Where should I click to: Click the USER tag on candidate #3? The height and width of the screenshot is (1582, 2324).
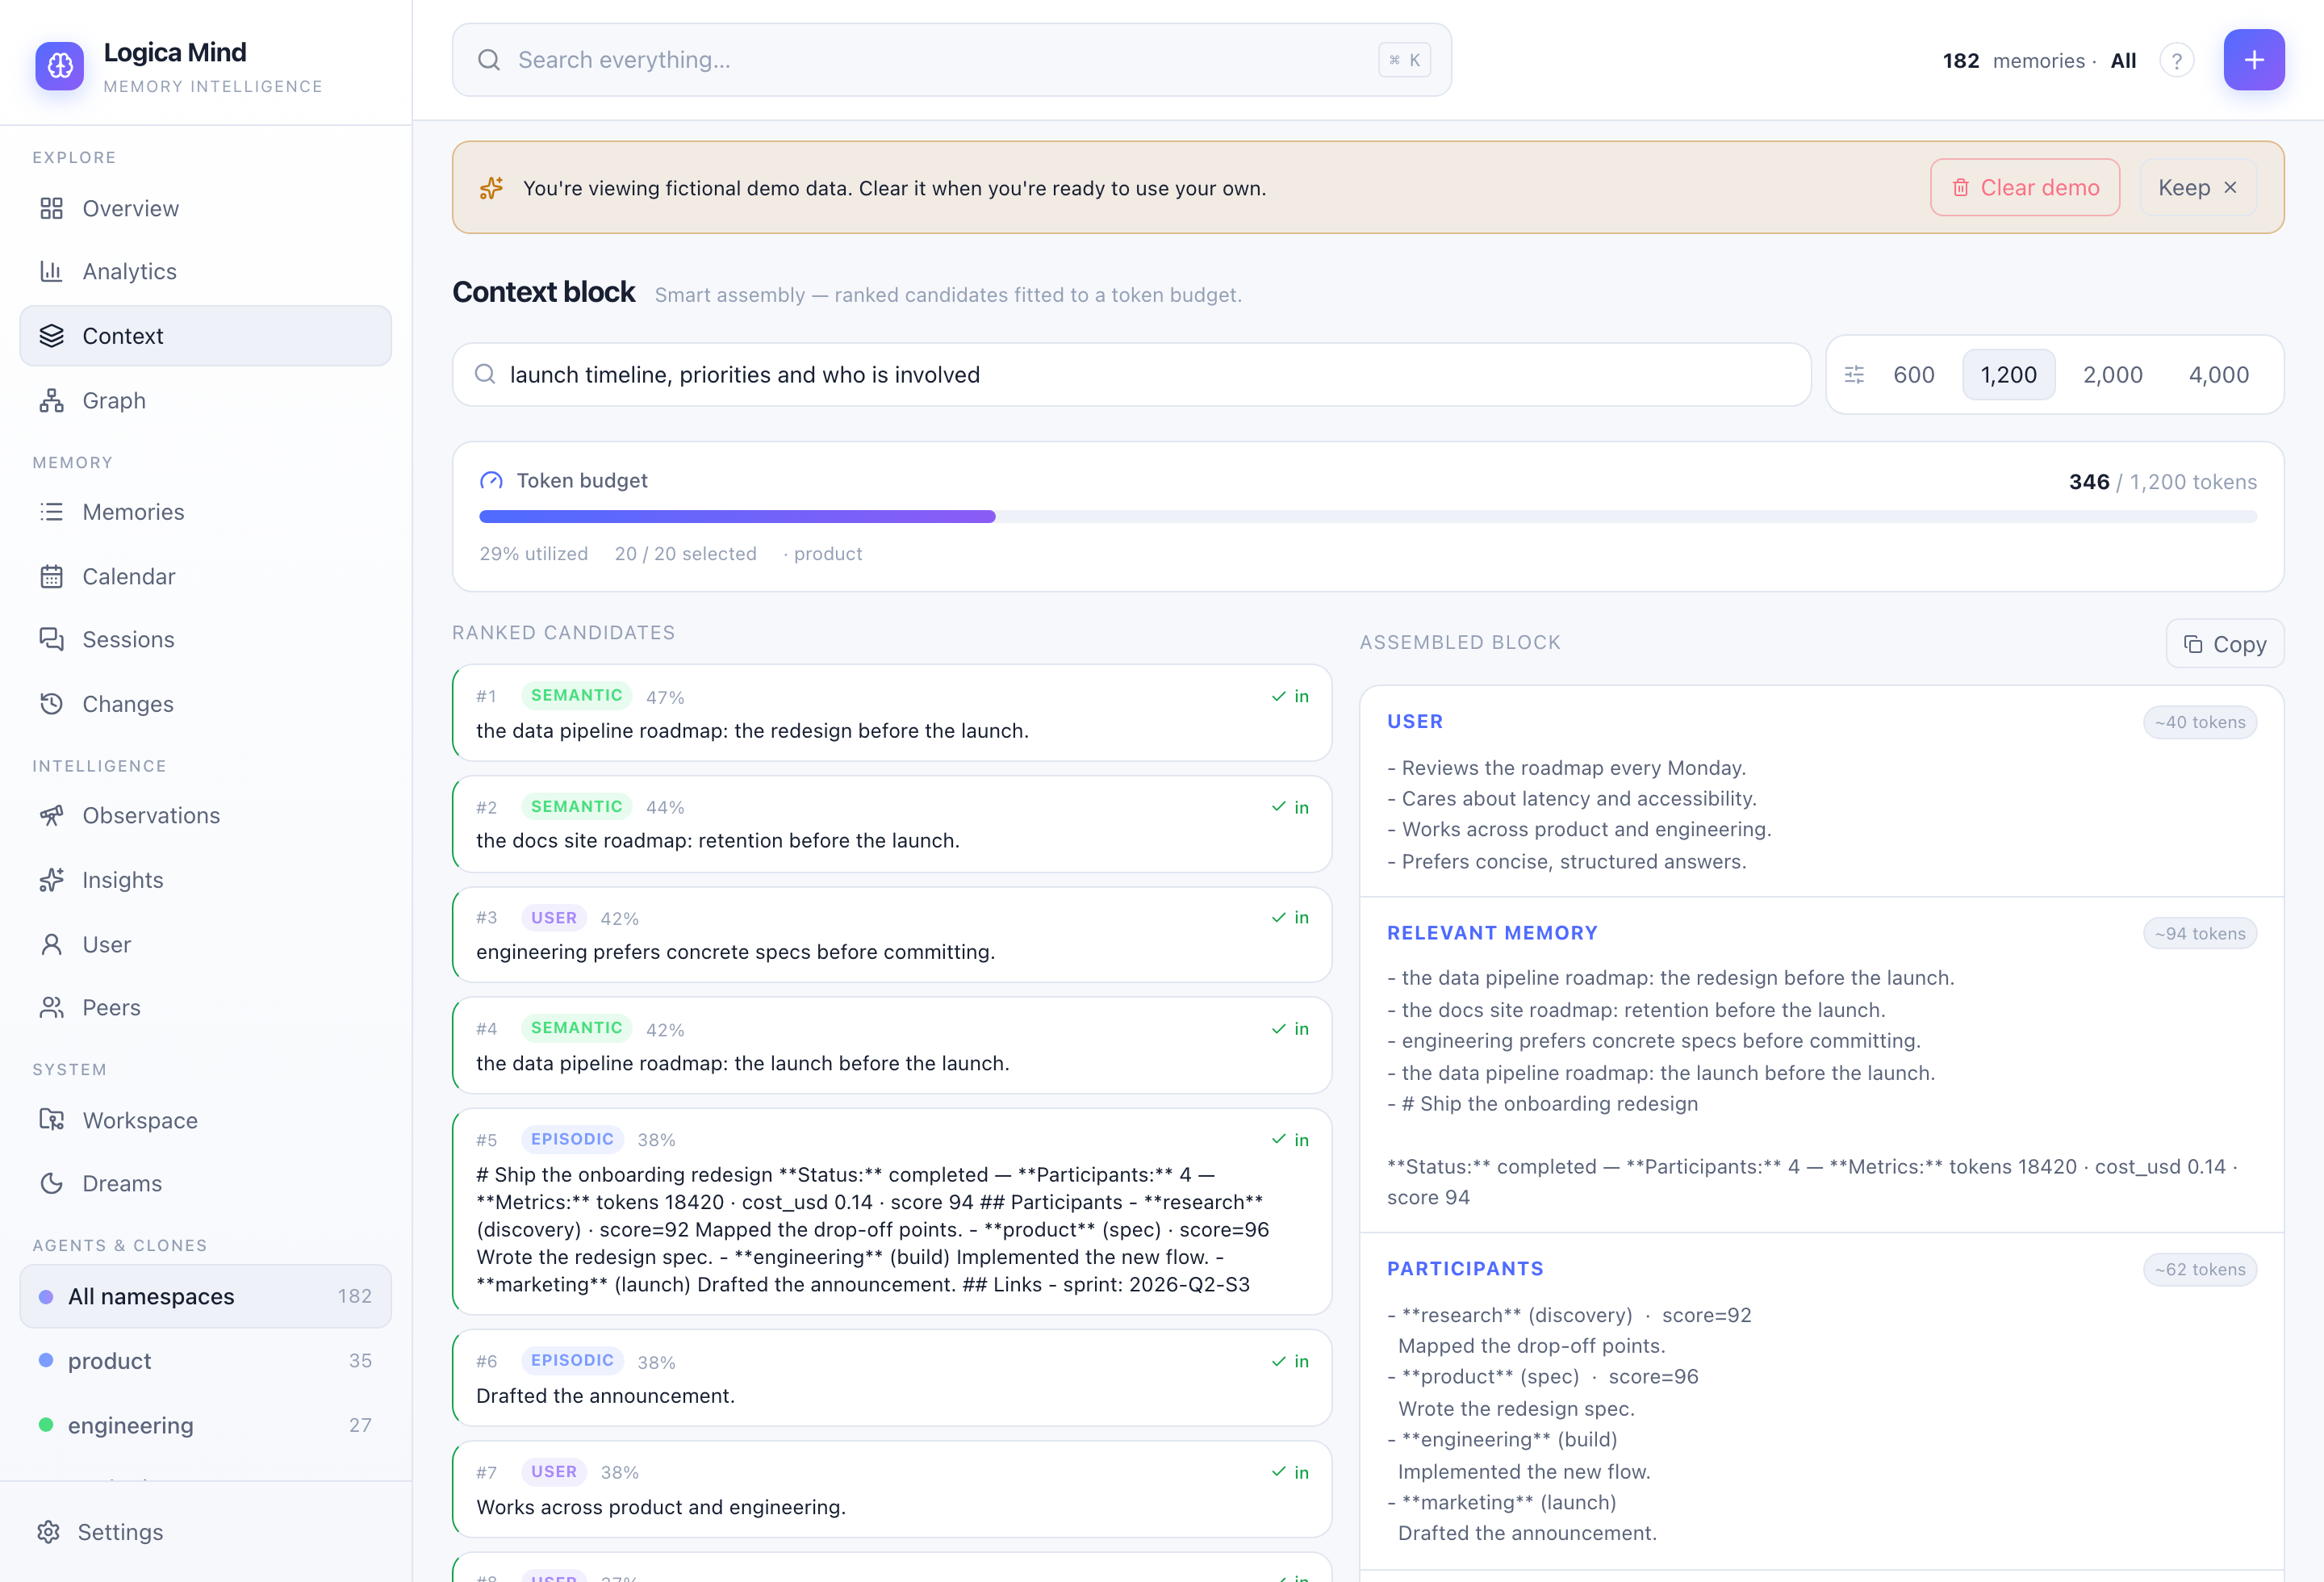554,917
